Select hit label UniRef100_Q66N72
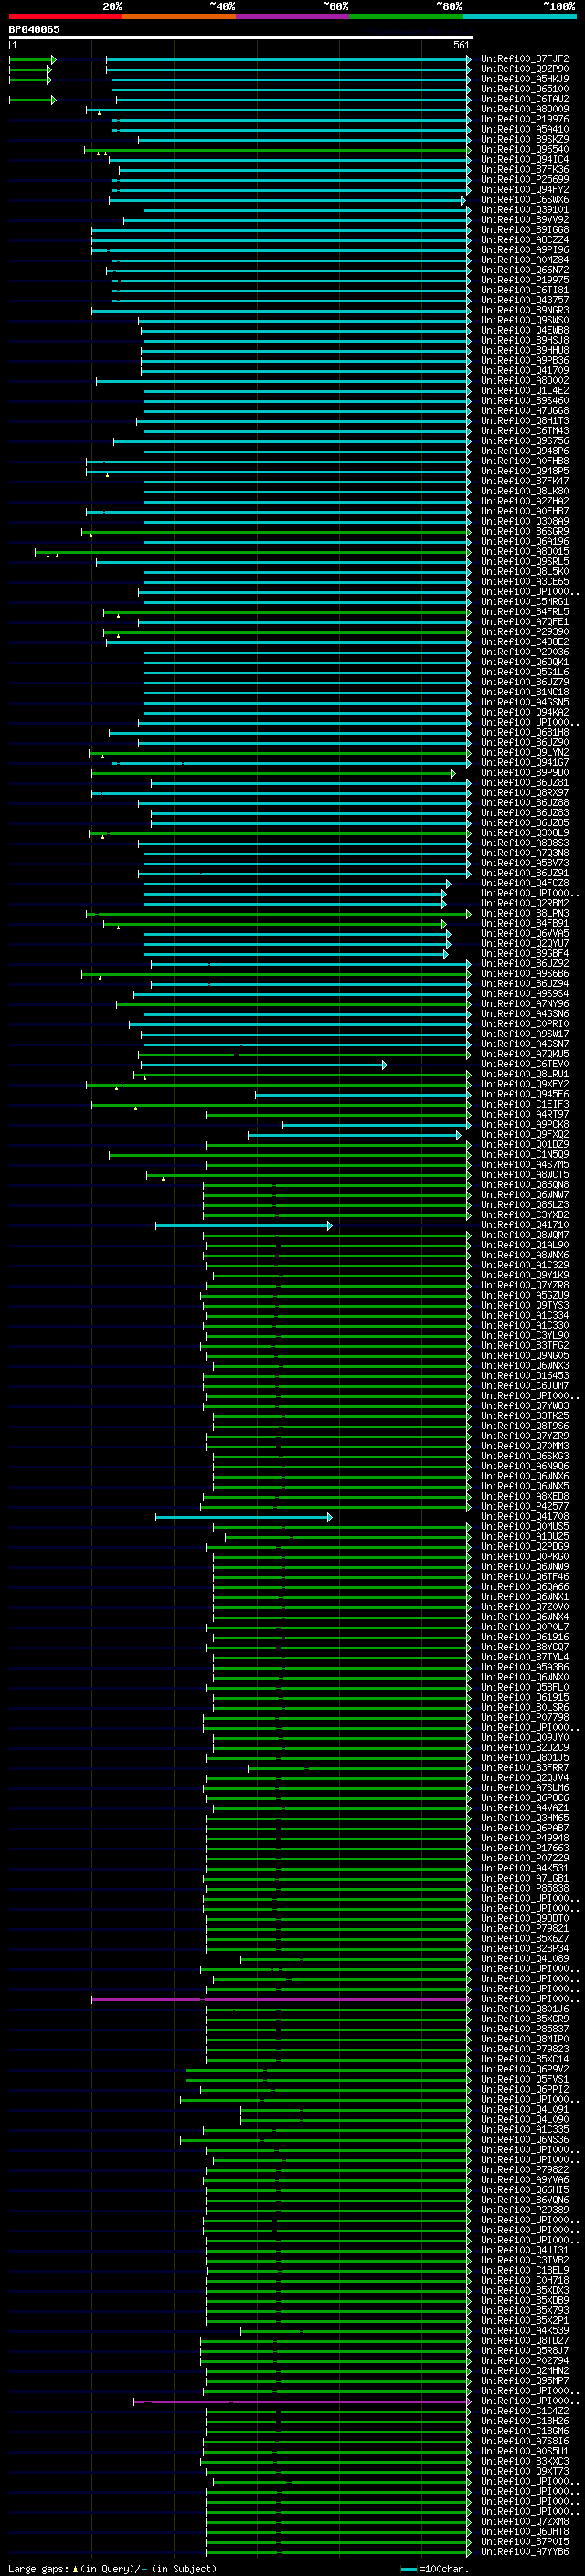The image size is (585, 2576). pyautogui.click(x=524, y=270)
